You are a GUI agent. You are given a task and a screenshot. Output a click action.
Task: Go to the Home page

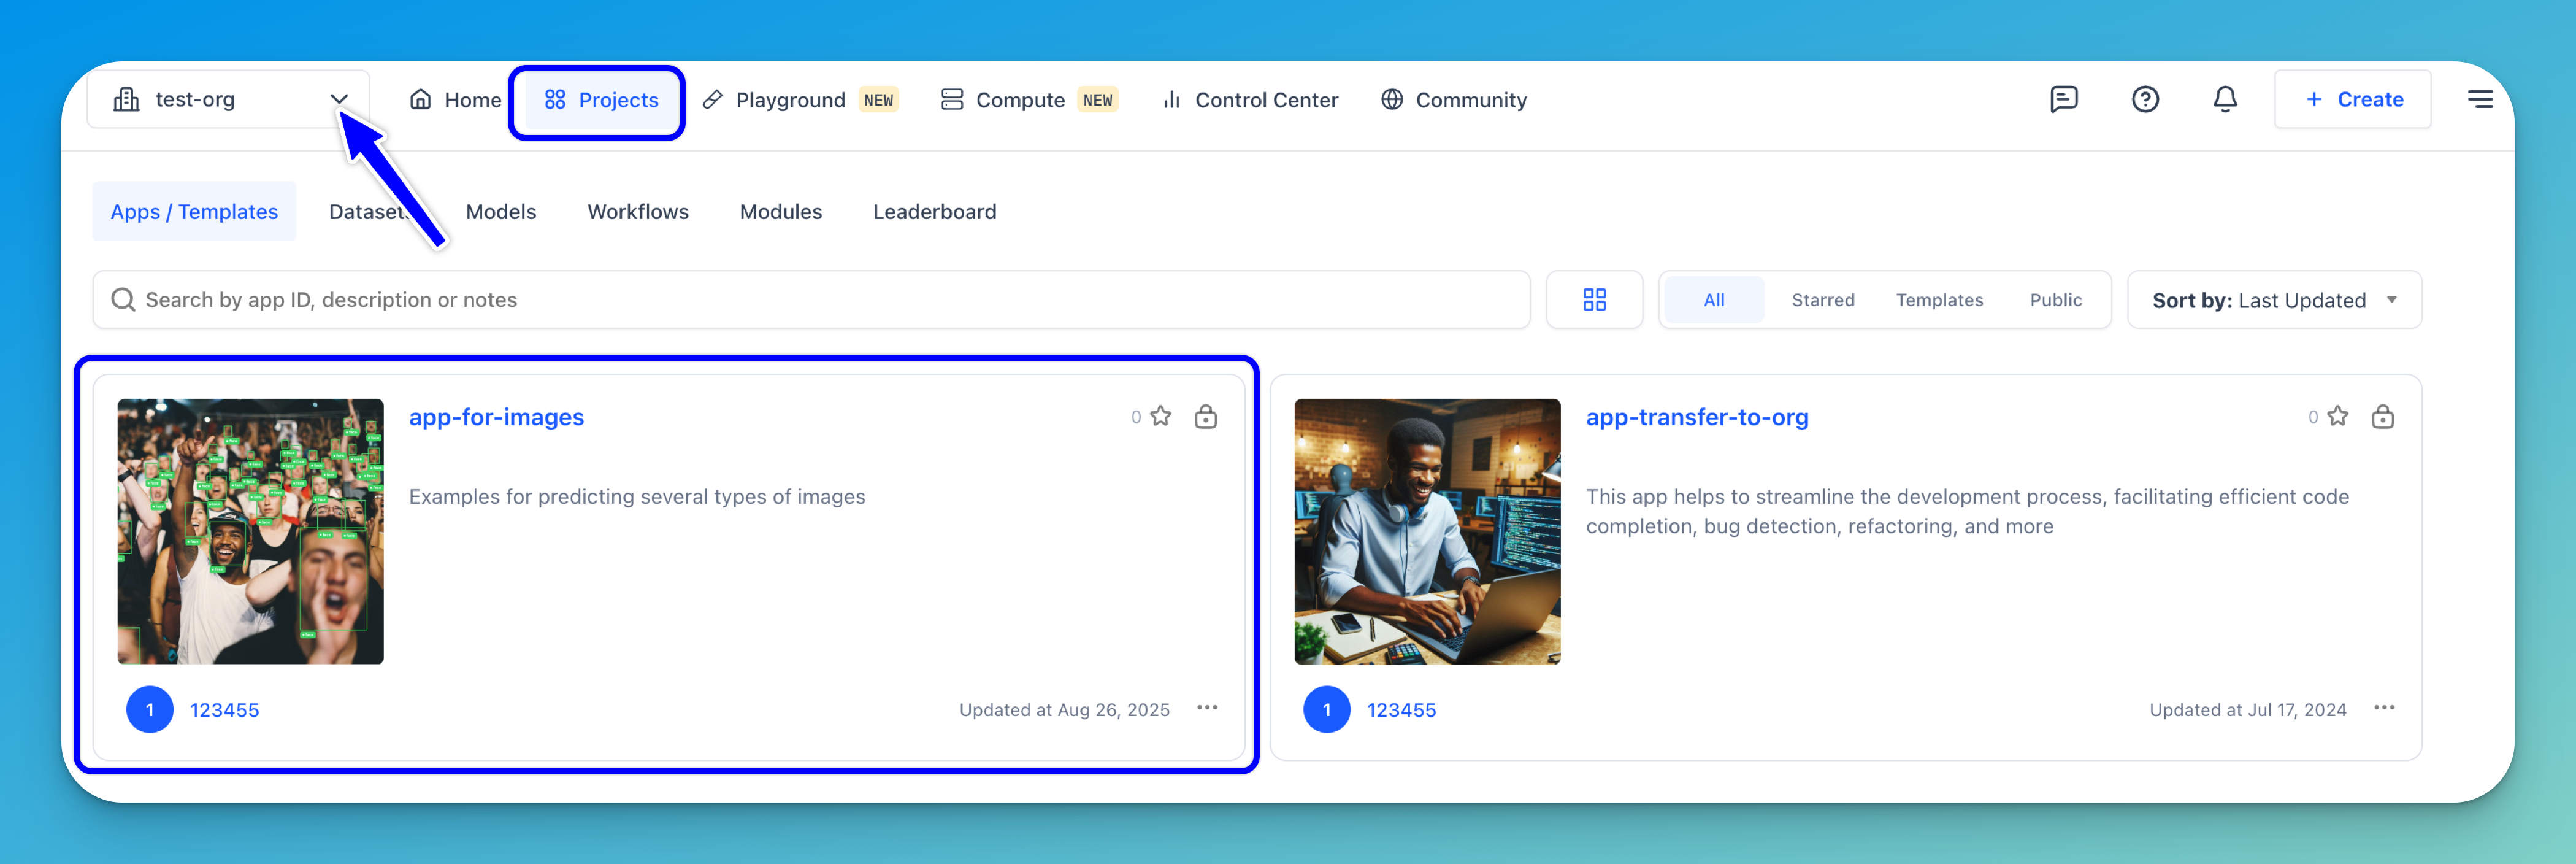[x=455, y=100]
